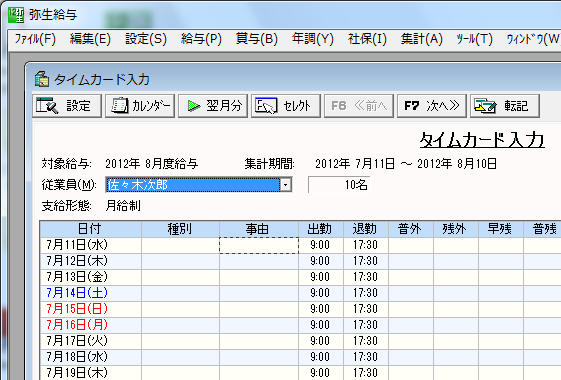Screen dimensions: 561x380
Task: Click the 退勤 column header
Action: pos(366,229)
